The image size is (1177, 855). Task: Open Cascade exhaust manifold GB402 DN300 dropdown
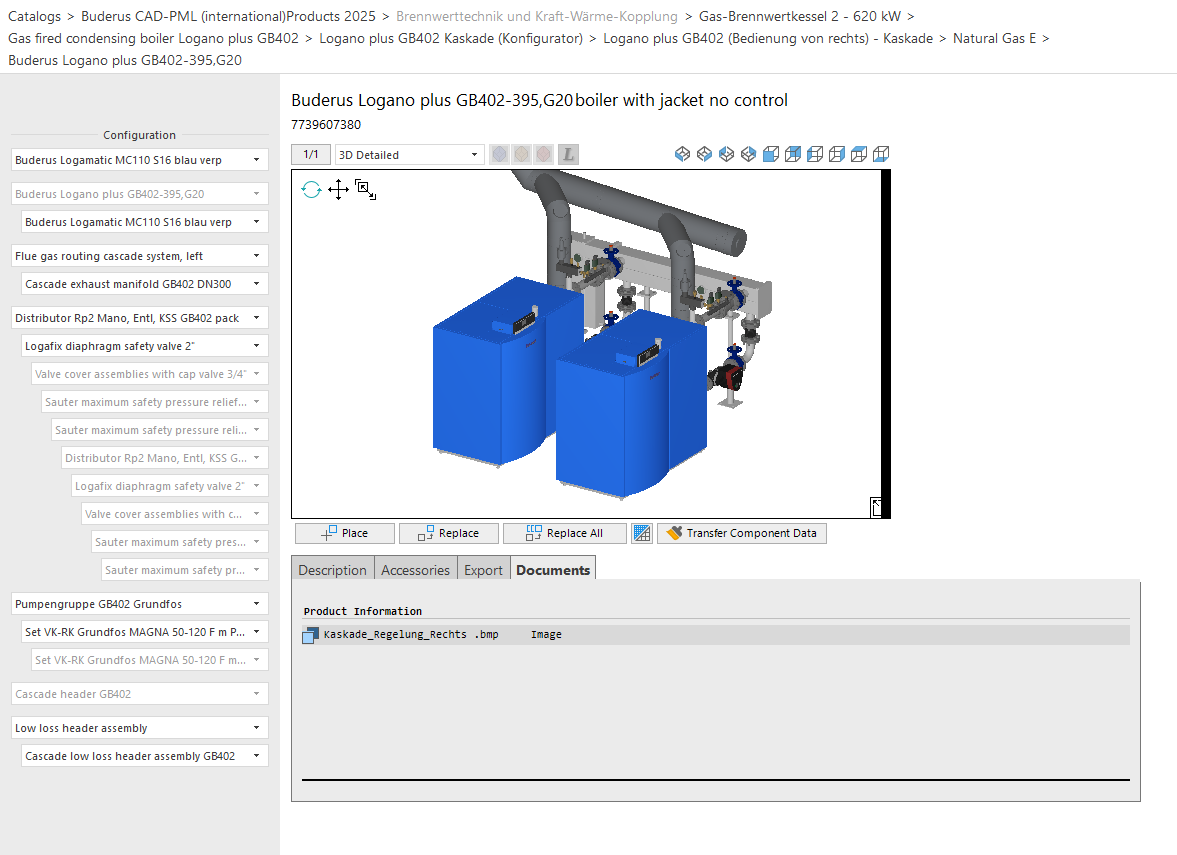pos(145,284)
